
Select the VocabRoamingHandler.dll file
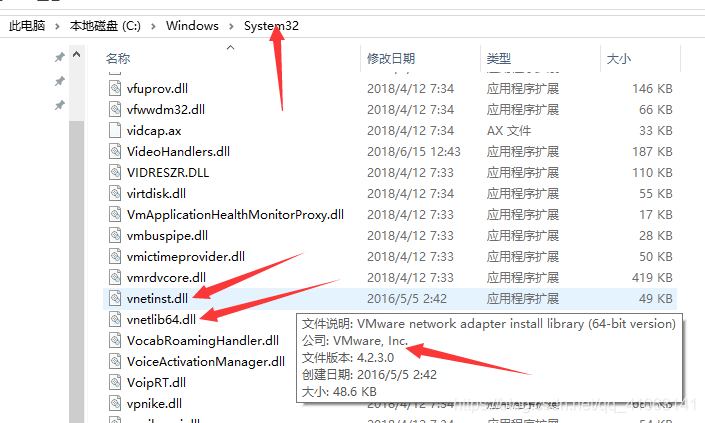(203, 340)
